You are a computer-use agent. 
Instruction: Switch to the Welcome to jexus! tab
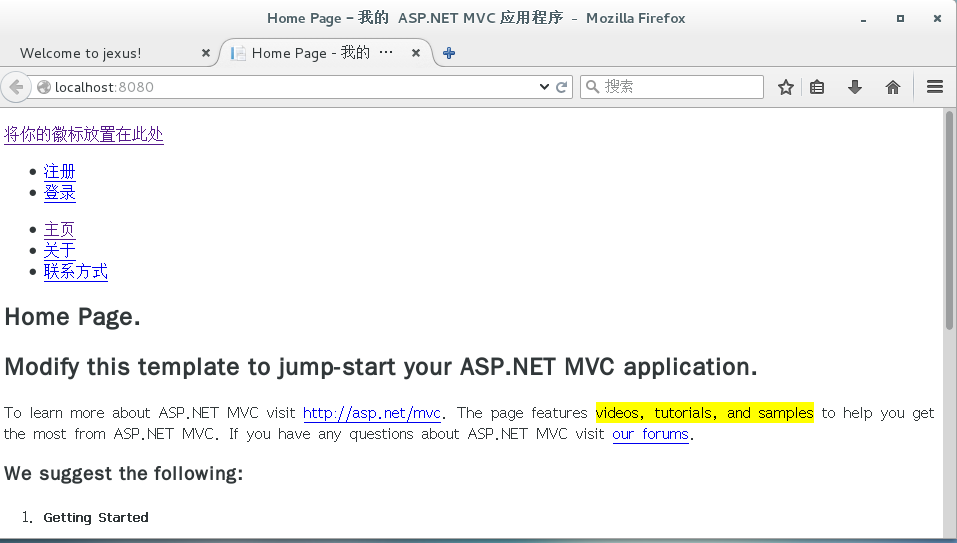tap(110, 53)
